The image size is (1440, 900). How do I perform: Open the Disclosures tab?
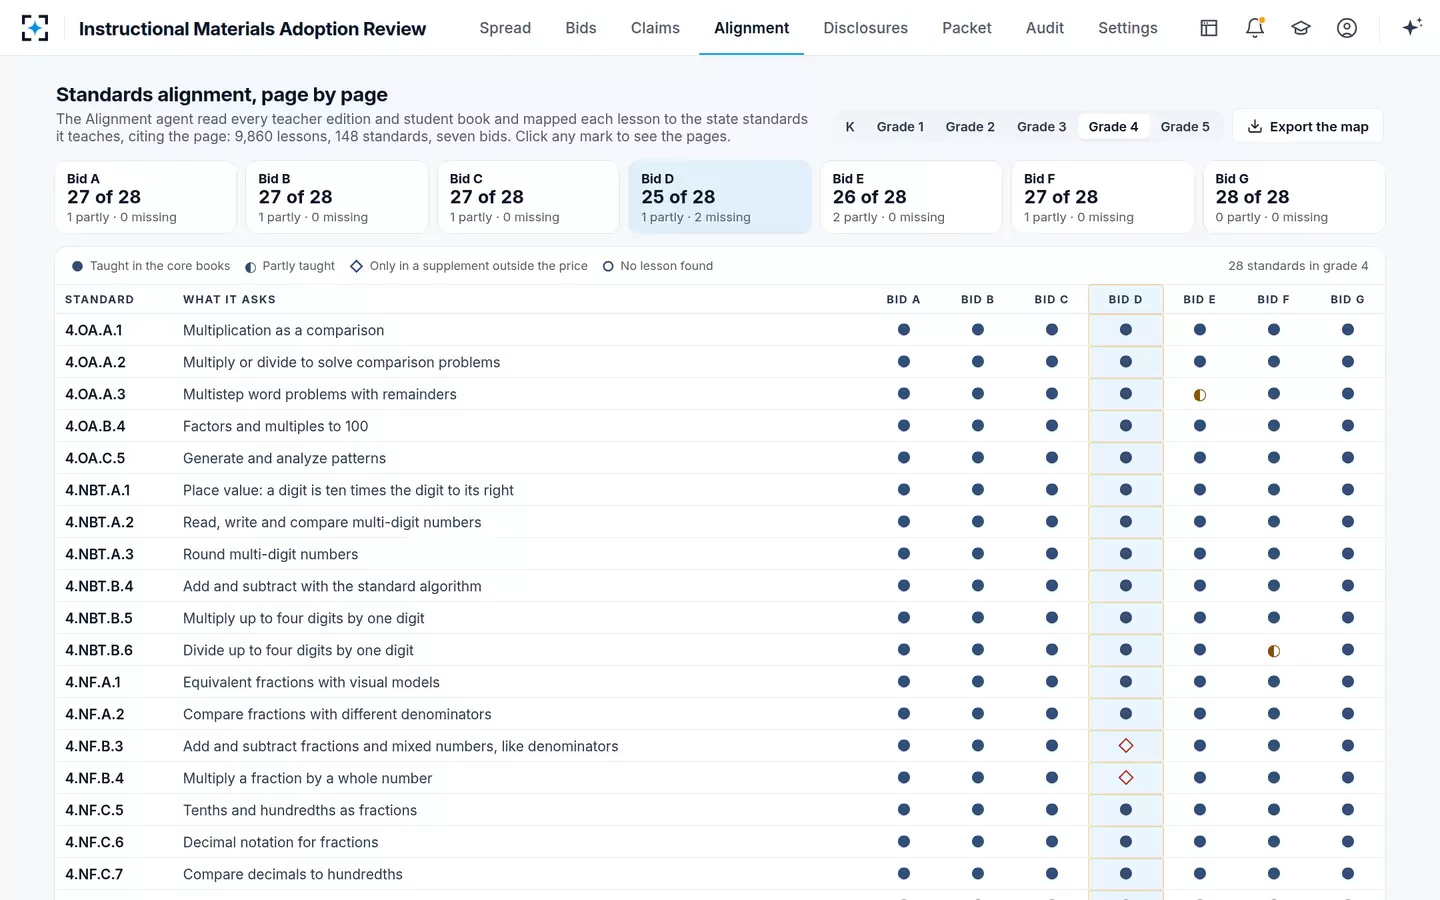[866, 28]
